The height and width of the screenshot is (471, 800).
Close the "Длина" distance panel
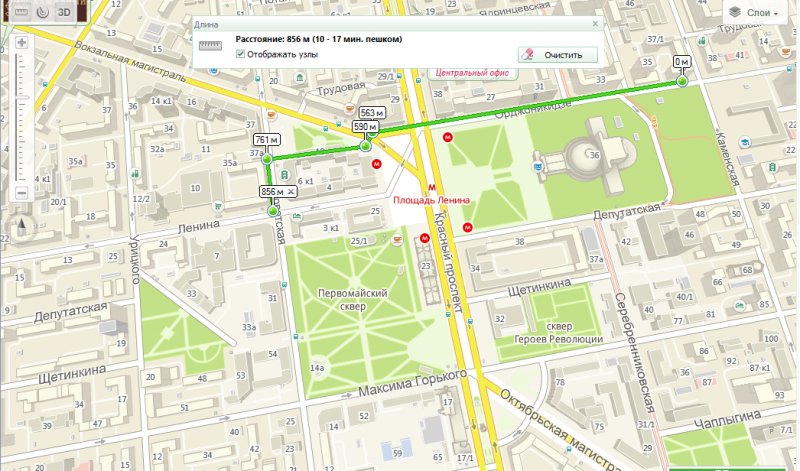click(595, 24)
